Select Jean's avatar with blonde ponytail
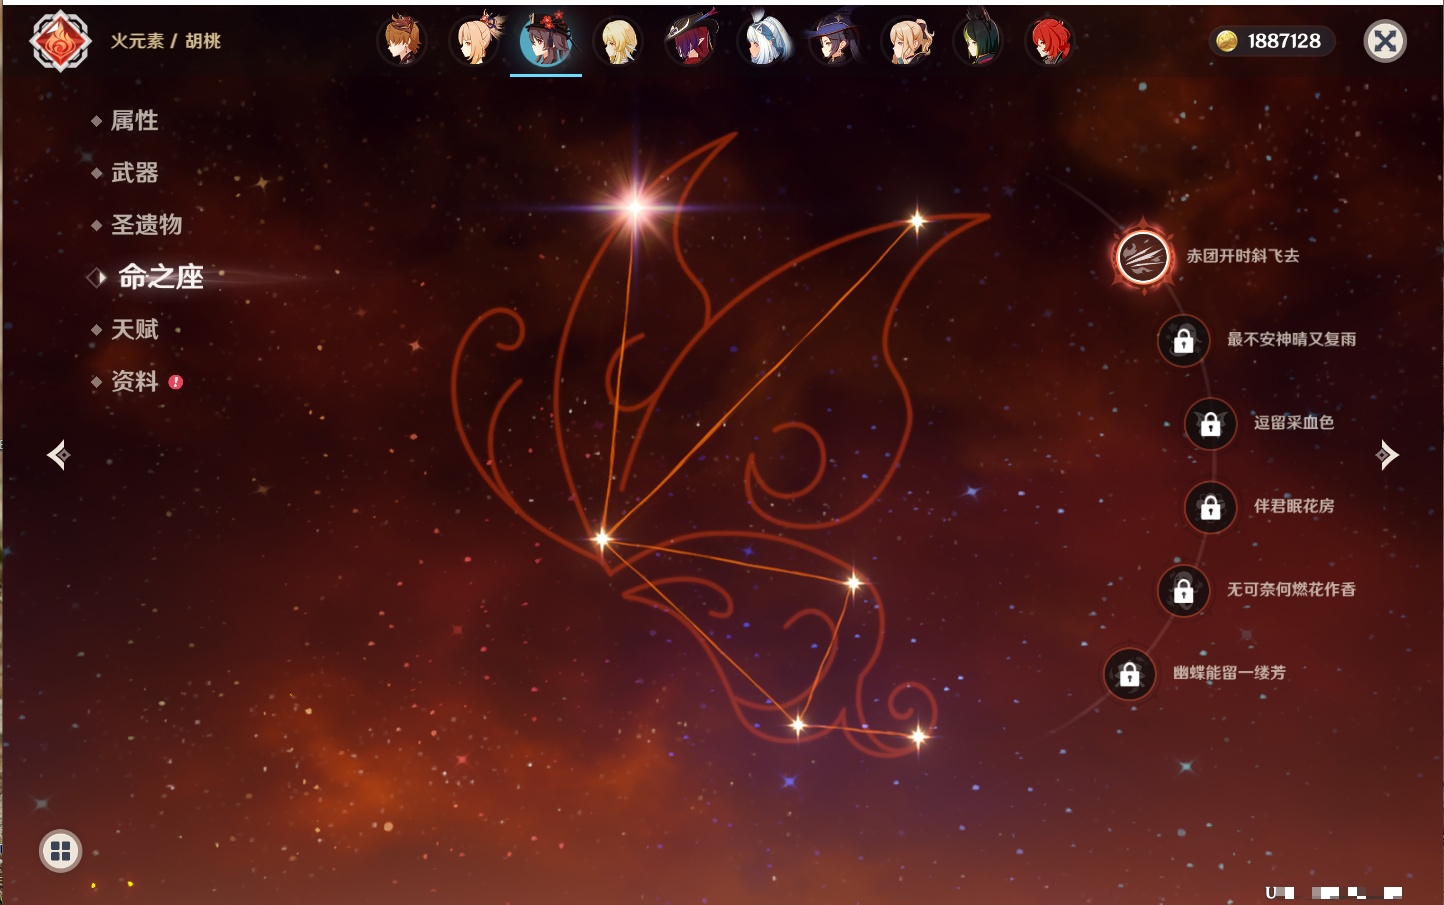Image resolution: width=1444 pixels, height=905 pixels. 907,41
